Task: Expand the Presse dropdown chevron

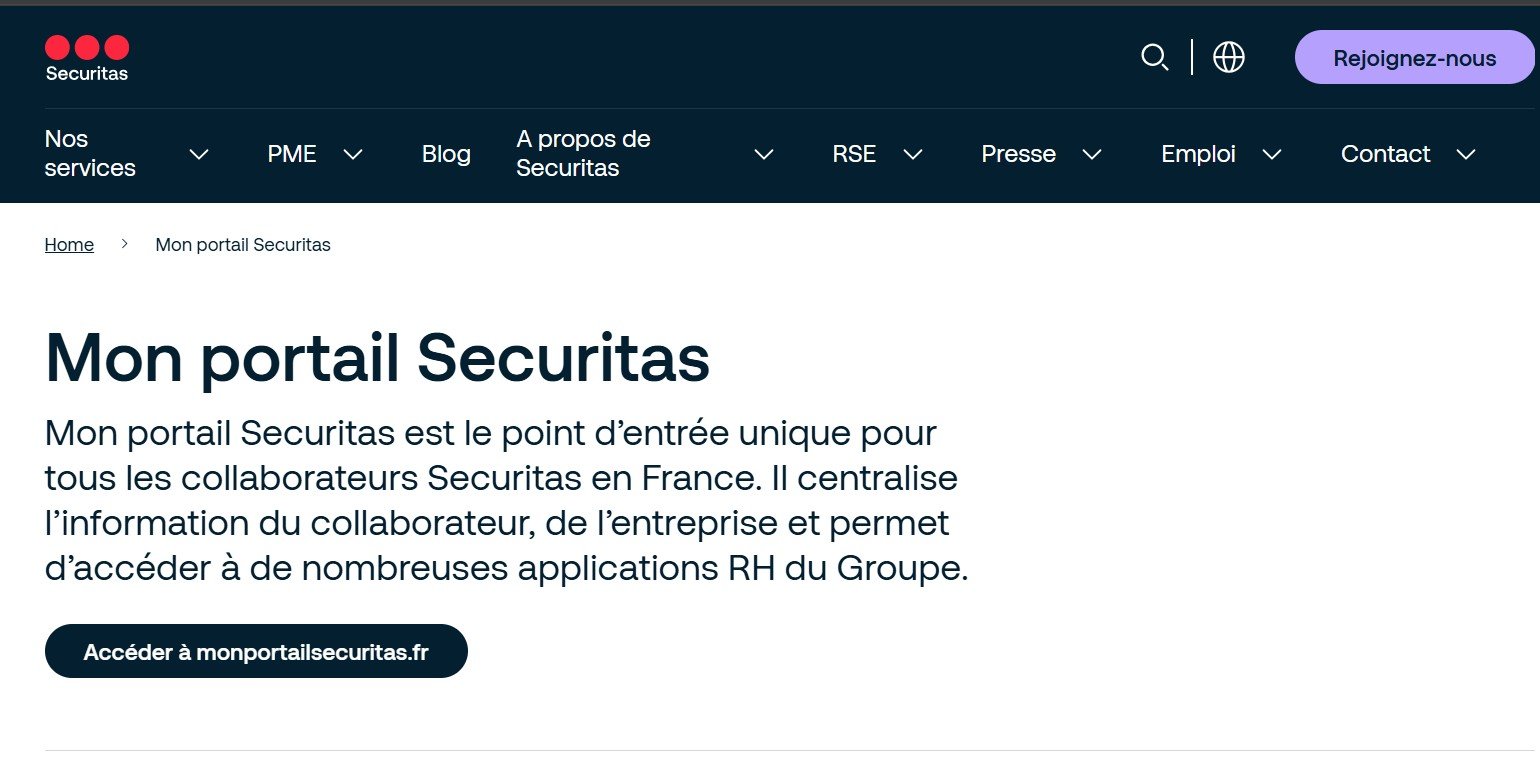Action: (x=1092, y=154)
